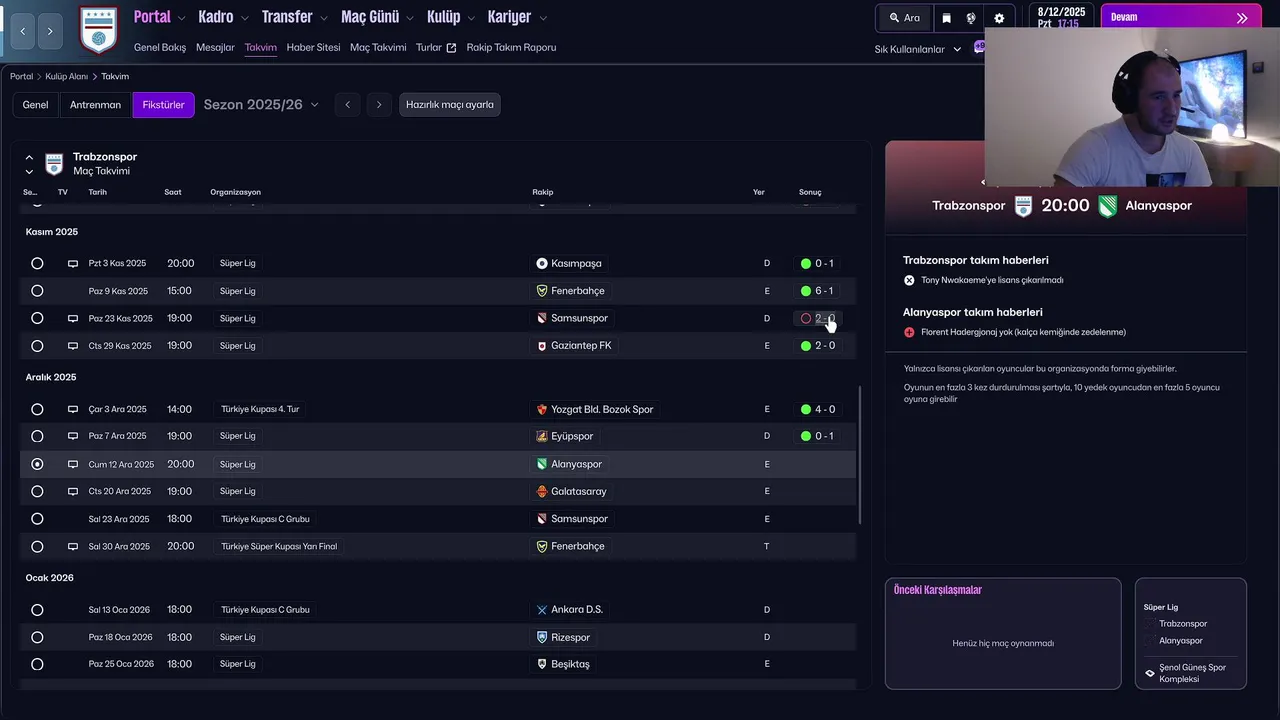
Task: Select radio button for Alanyaspor match
Action: click(37, 464)
